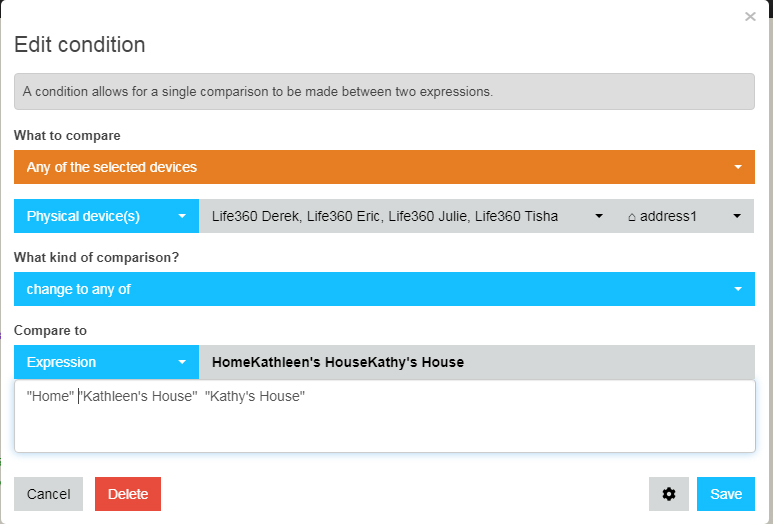This screenshot has height=524, width=773.
Task: Click the "What kind of comparison?" label
Action: coord(96,257)
